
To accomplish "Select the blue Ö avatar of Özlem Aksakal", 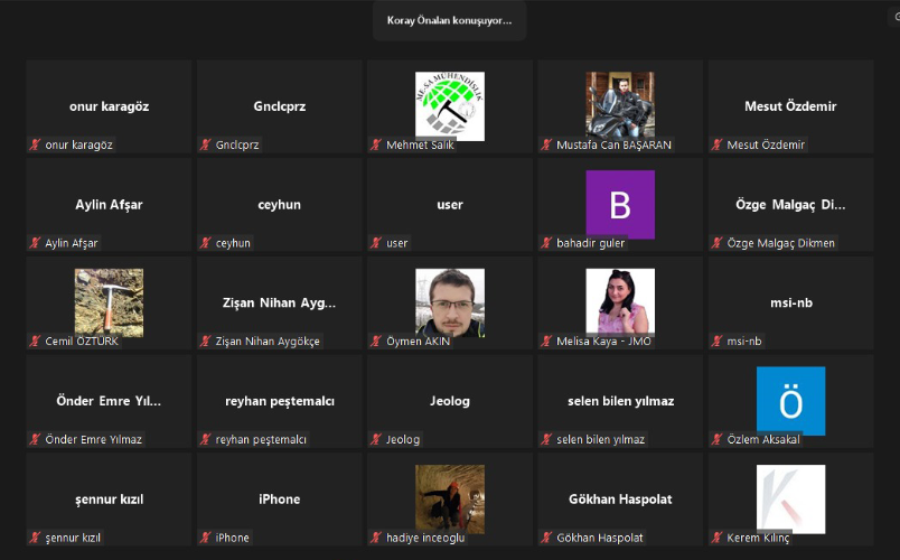I will [x=791, y=400].
